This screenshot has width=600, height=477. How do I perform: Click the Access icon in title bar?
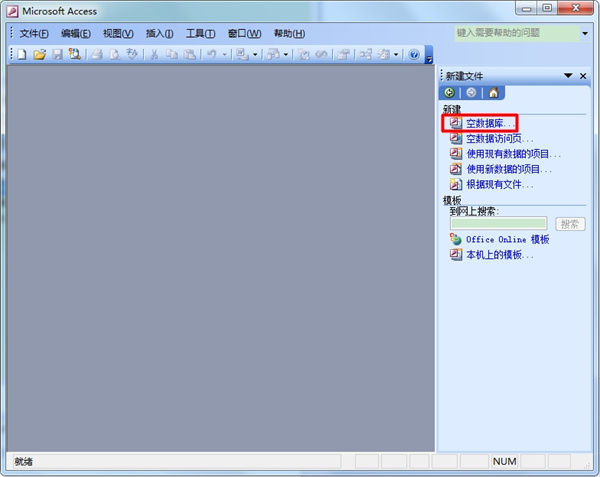pos(12,11)
